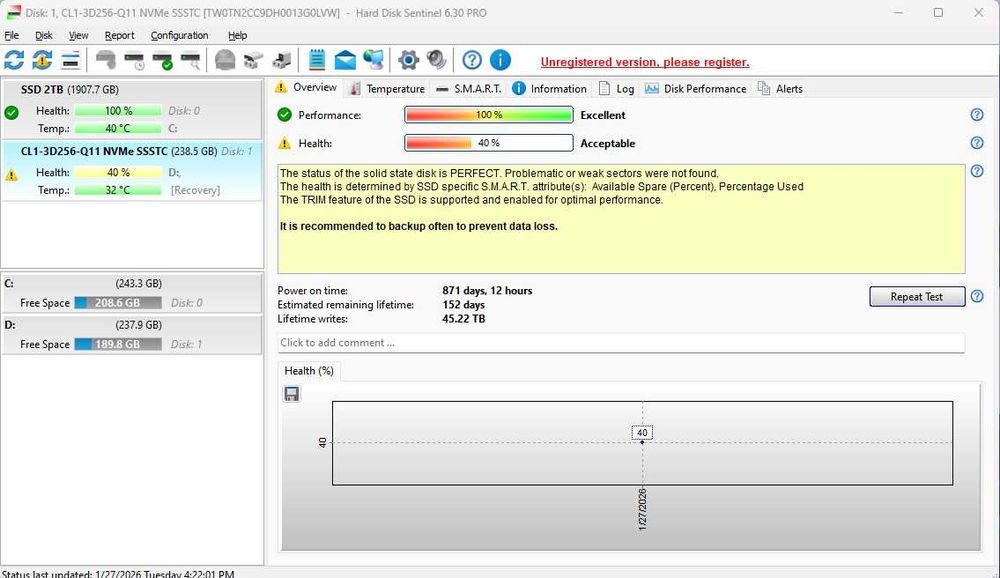Open the blue notepad report icon
Screen dimensions: 1000x578
[317, 60]
